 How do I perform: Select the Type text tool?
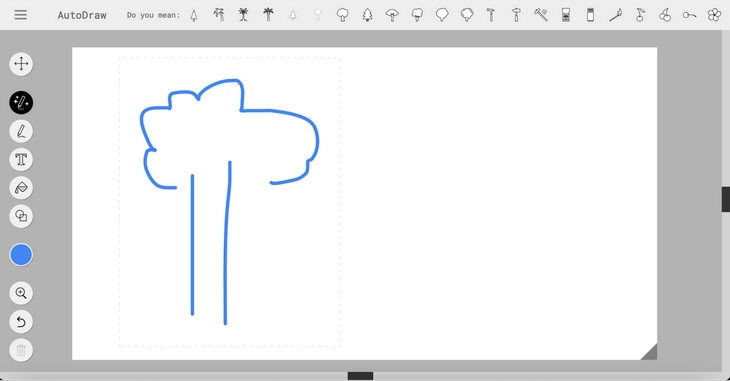(21, 160)
